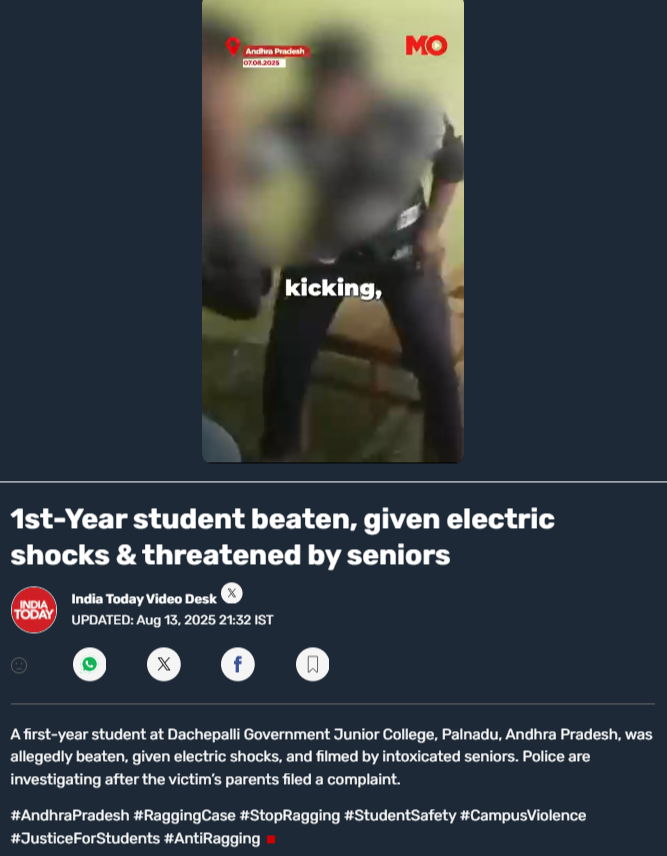Open the #JusticeForStudents hashtag
This screenshot has height=856, width=667.
click(85, 839)
